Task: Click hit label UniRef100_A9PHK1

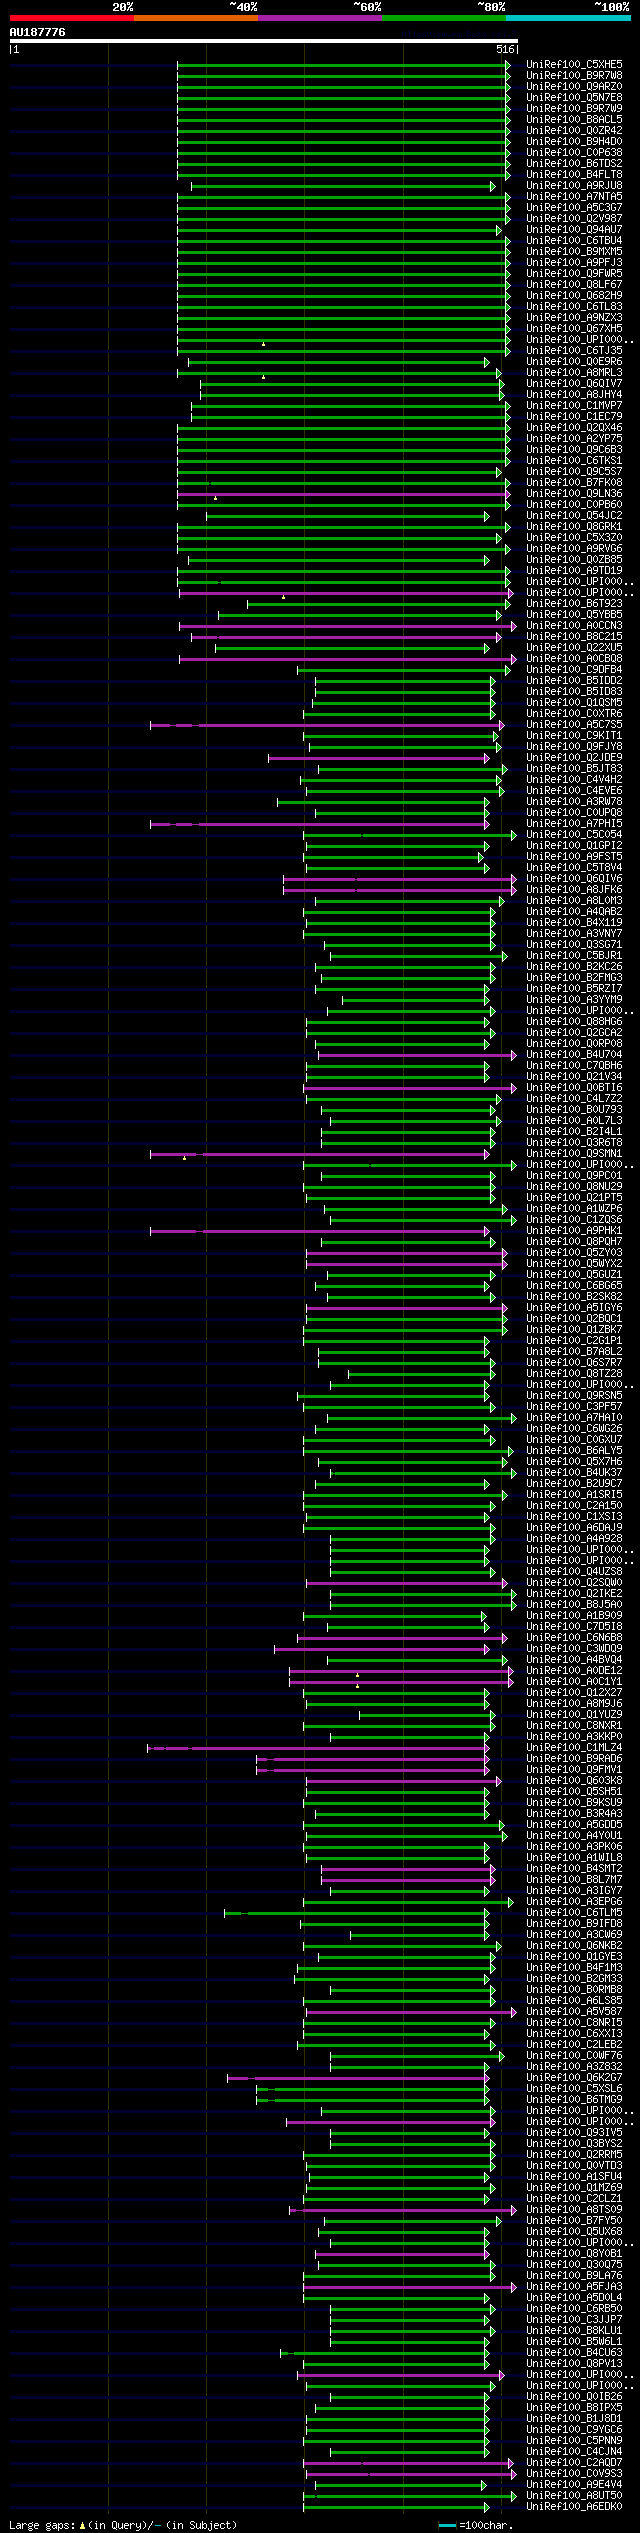Action: [x=574, y=1230]
